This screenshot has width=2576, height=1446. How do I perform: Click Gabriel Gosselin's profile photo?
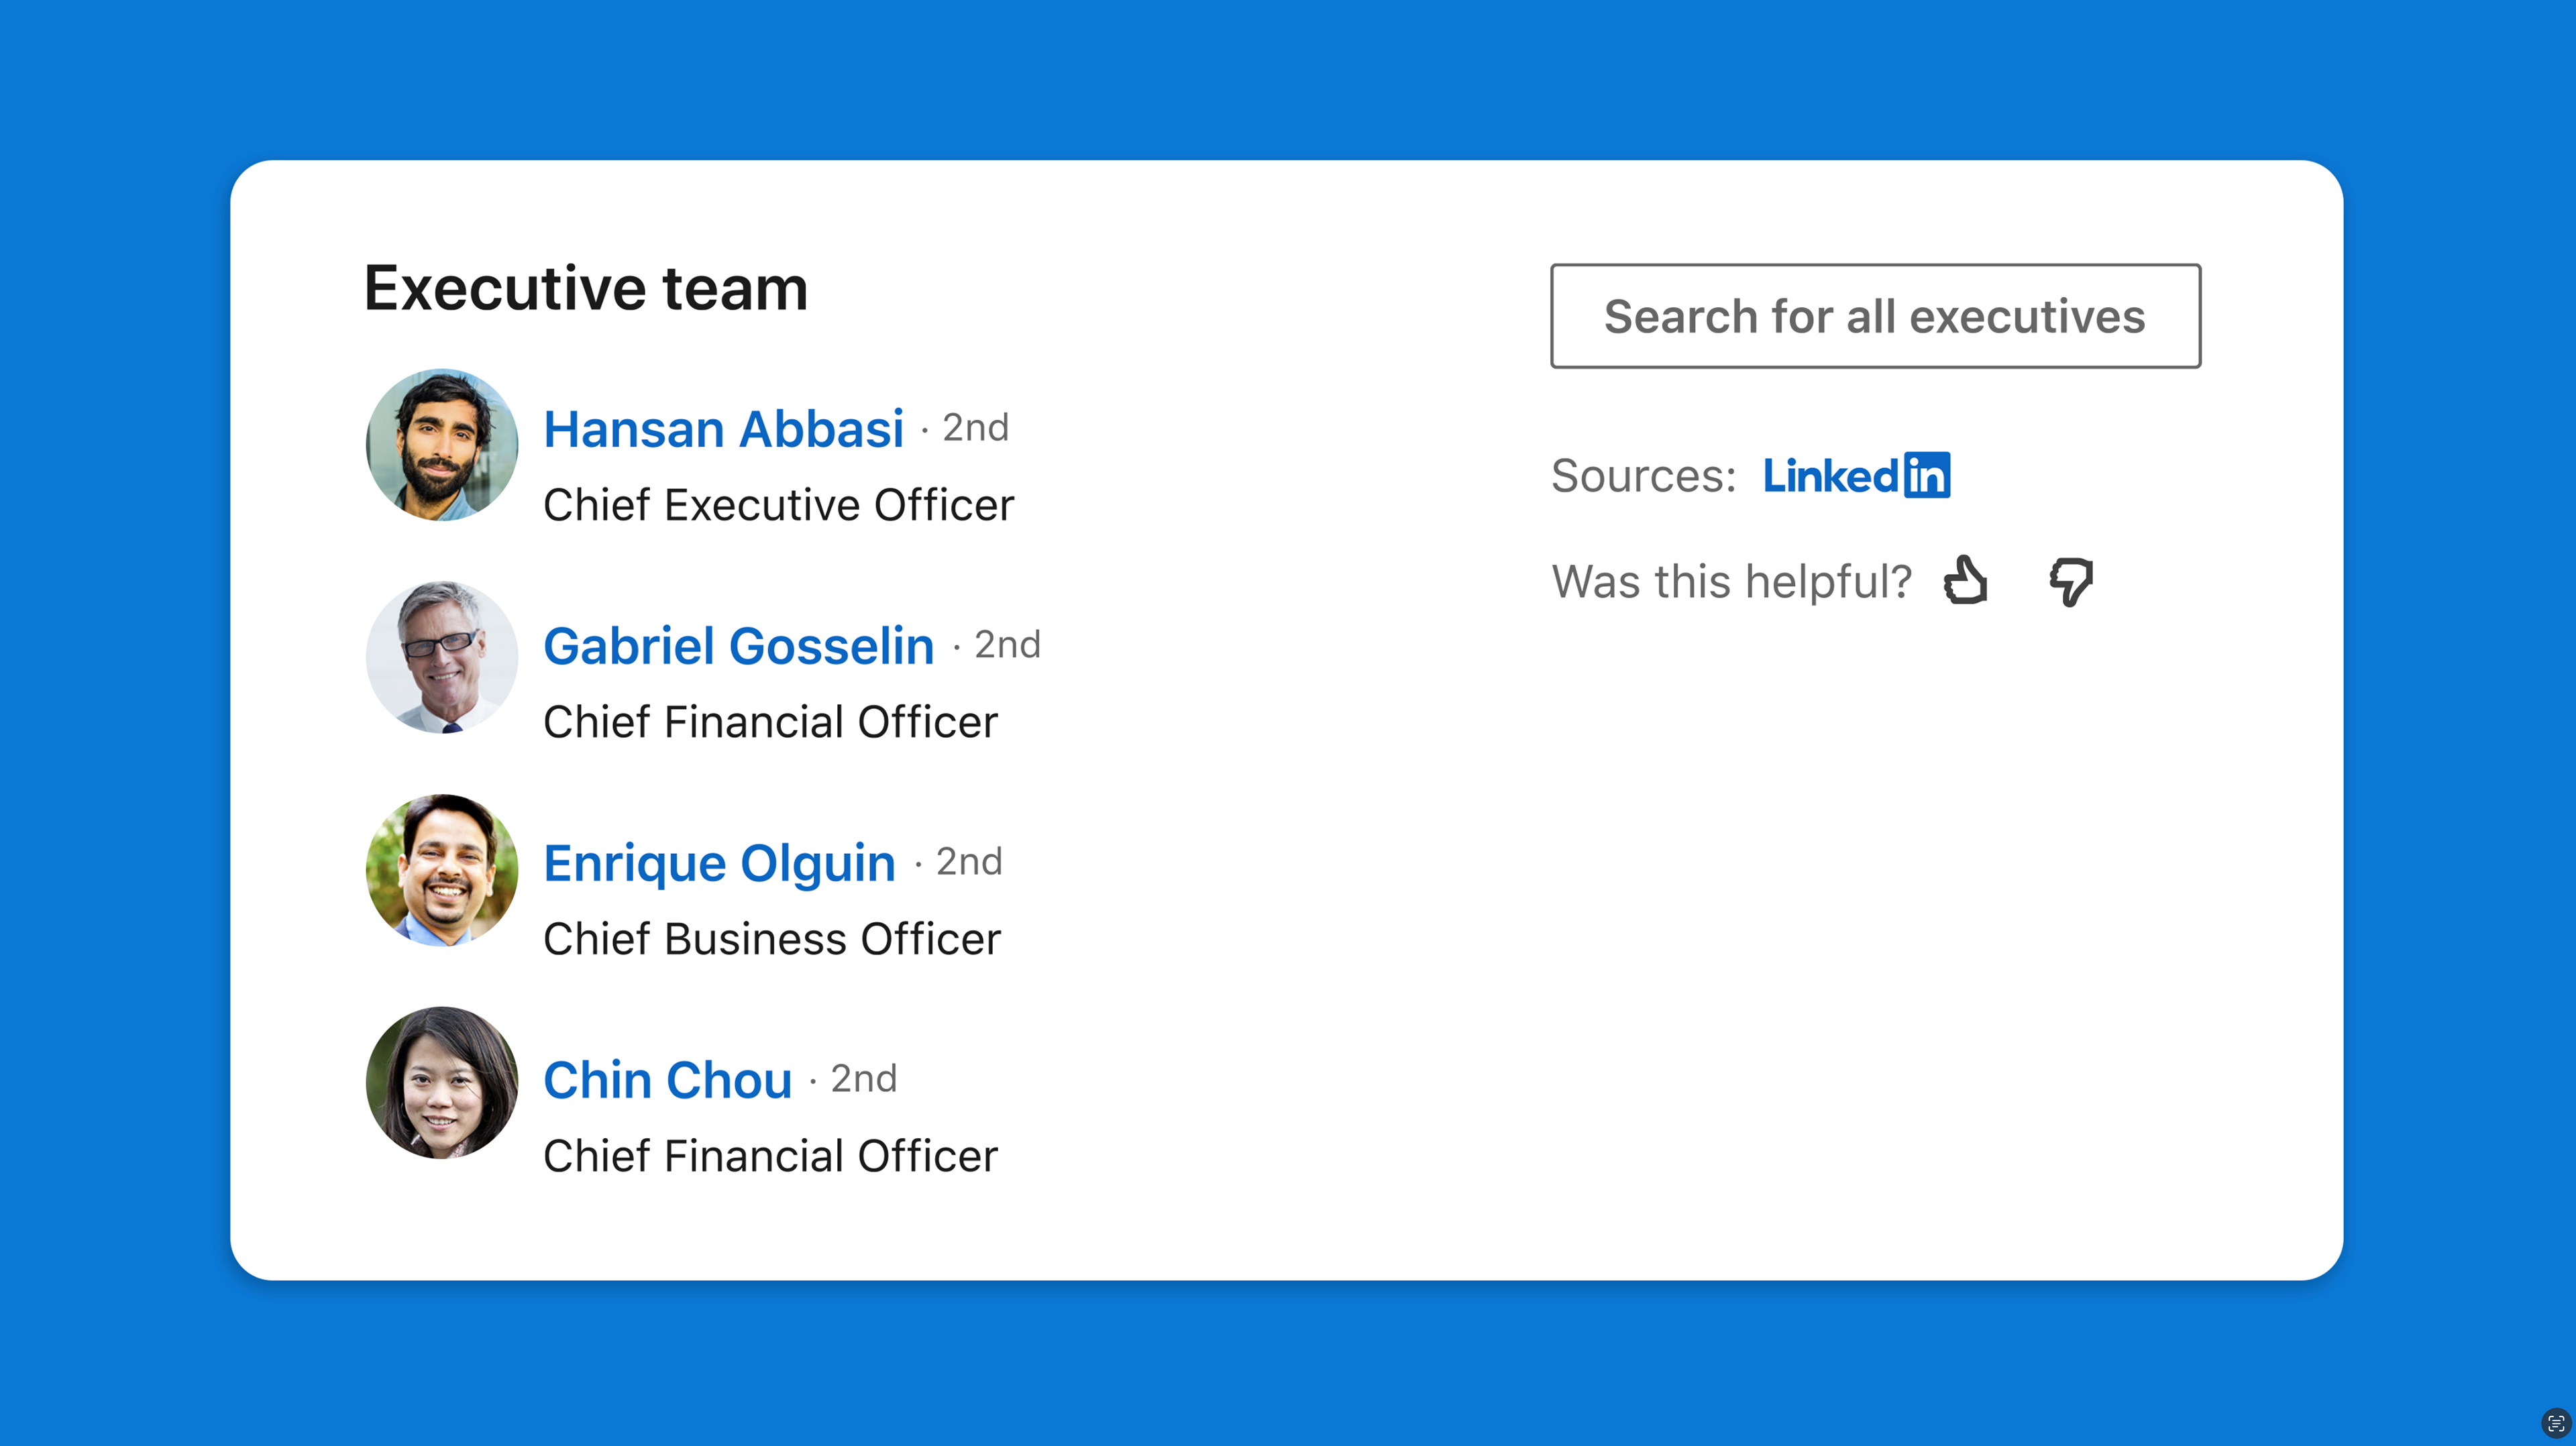click(x=442, y=658)
